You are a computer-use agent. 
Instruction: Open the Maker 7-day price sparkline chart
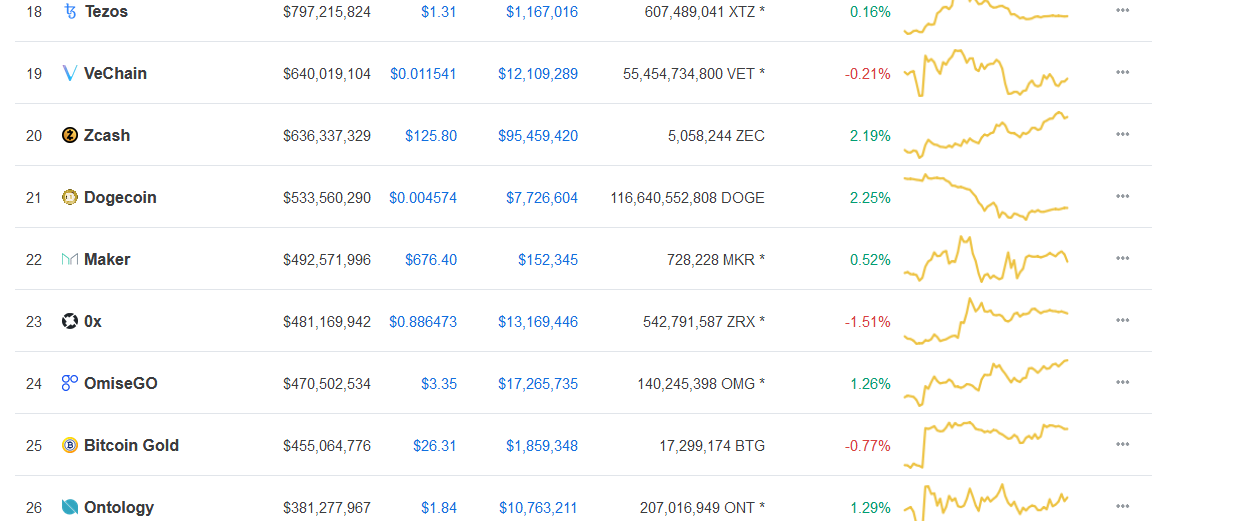(986, 259)
